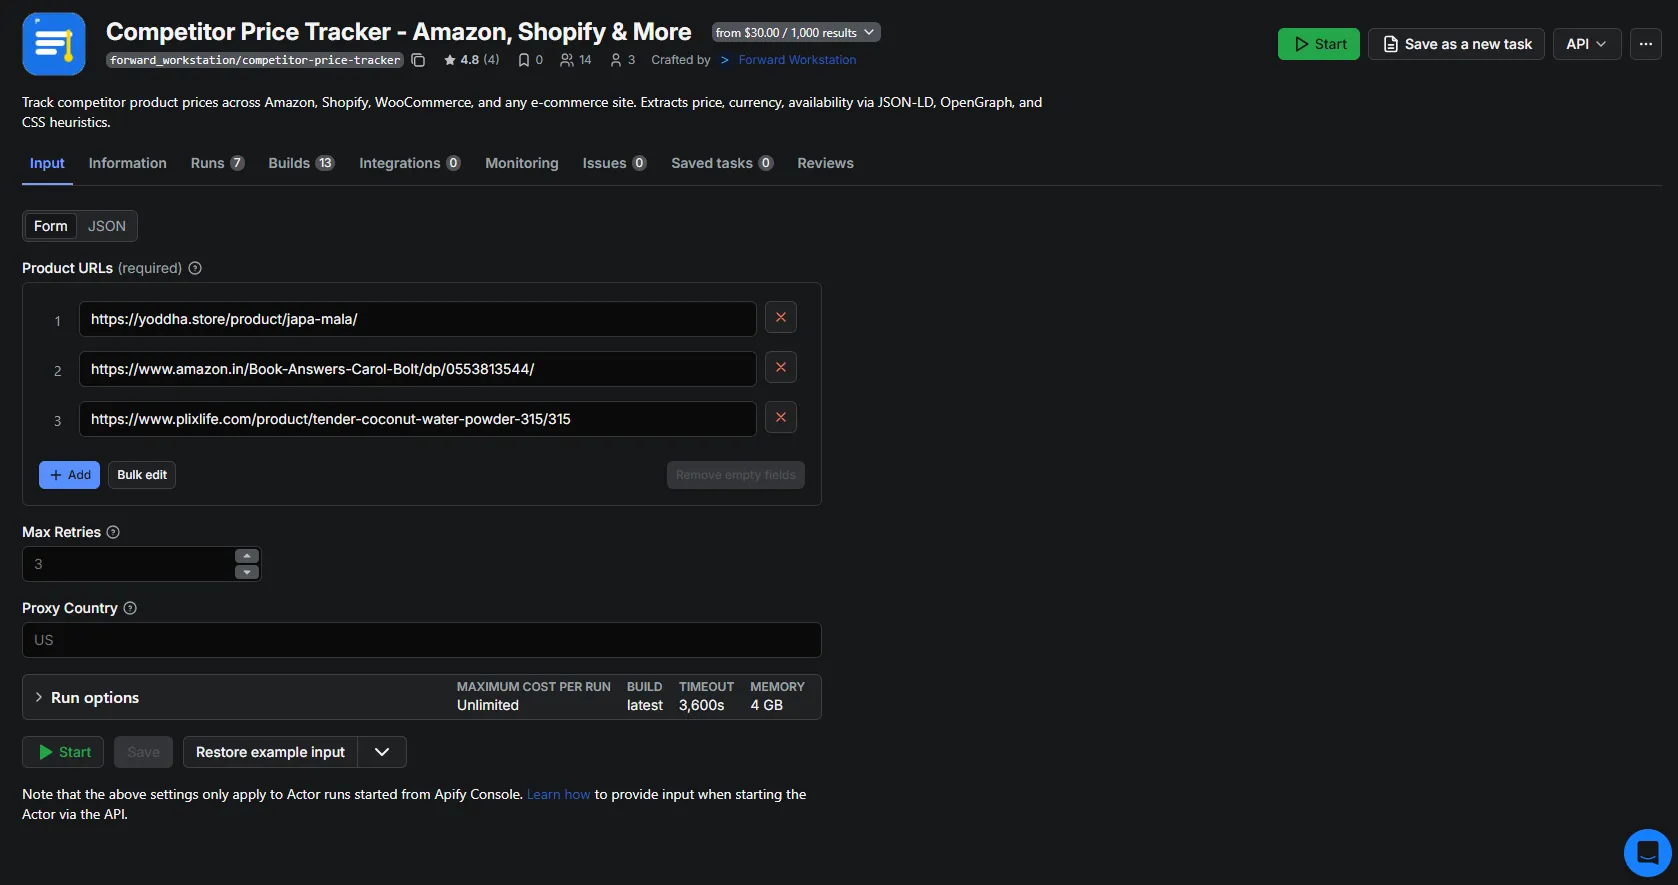1678x885 pixels.
Task: Remove the amazon.in URL entry
Action: coord(781,368)
